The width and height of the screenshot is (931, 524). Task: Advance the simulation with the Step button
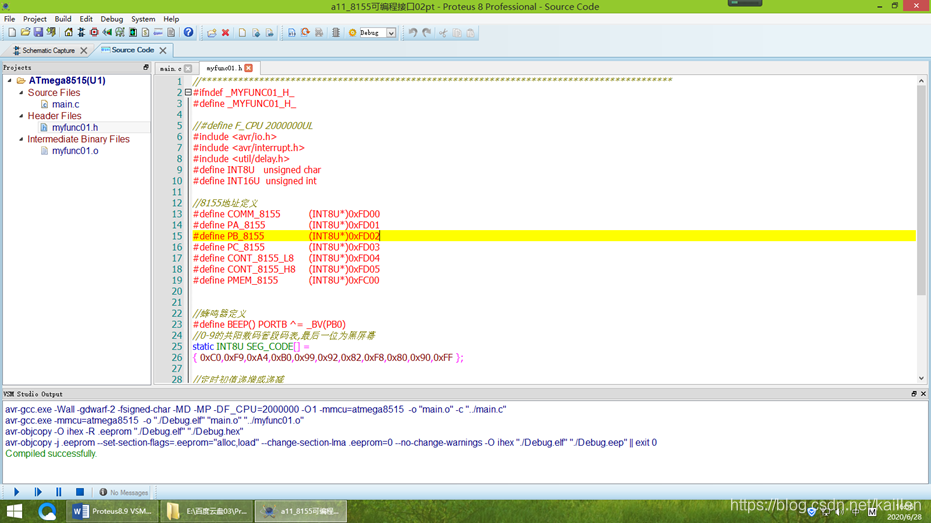point(38,492)
